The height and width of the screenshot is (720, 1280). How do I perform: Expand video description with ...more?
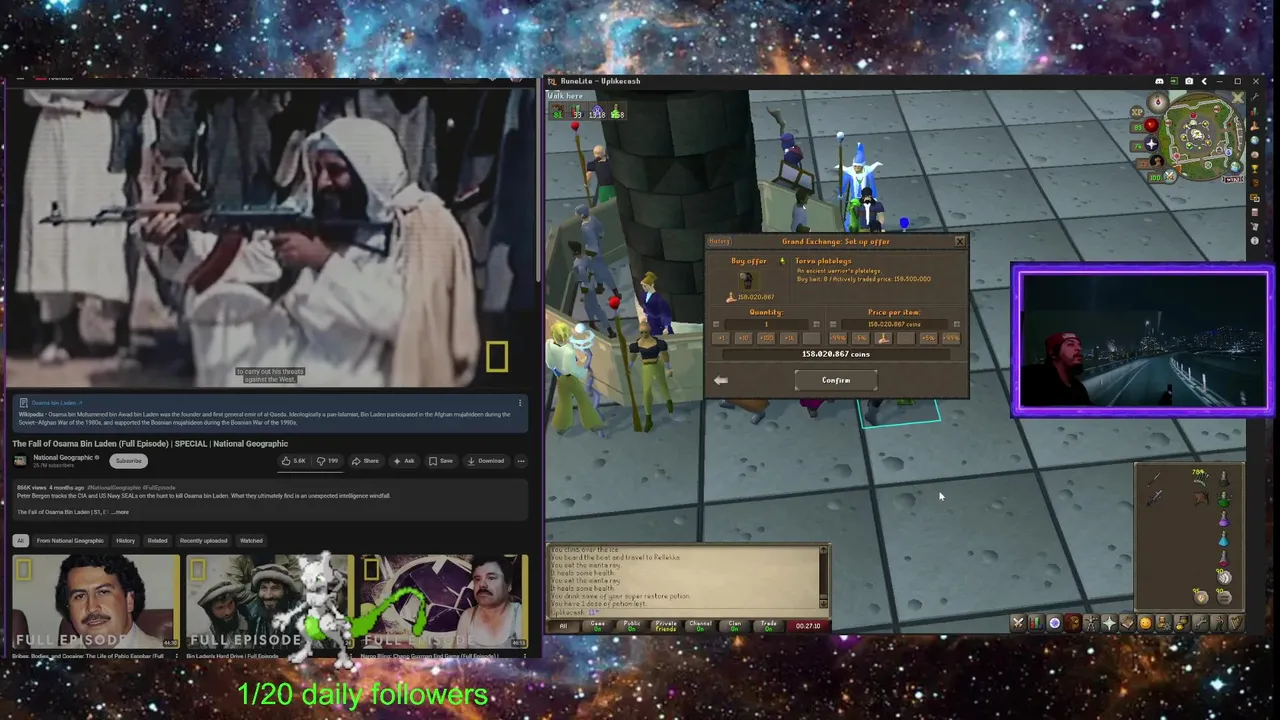[x=120, y=512]
